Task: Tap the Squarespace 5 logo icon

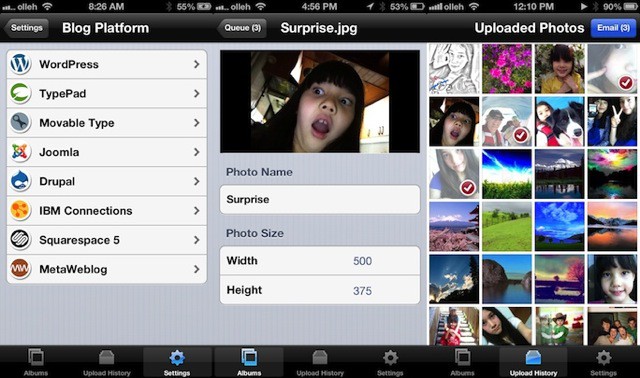Action: tap(20, 240)
